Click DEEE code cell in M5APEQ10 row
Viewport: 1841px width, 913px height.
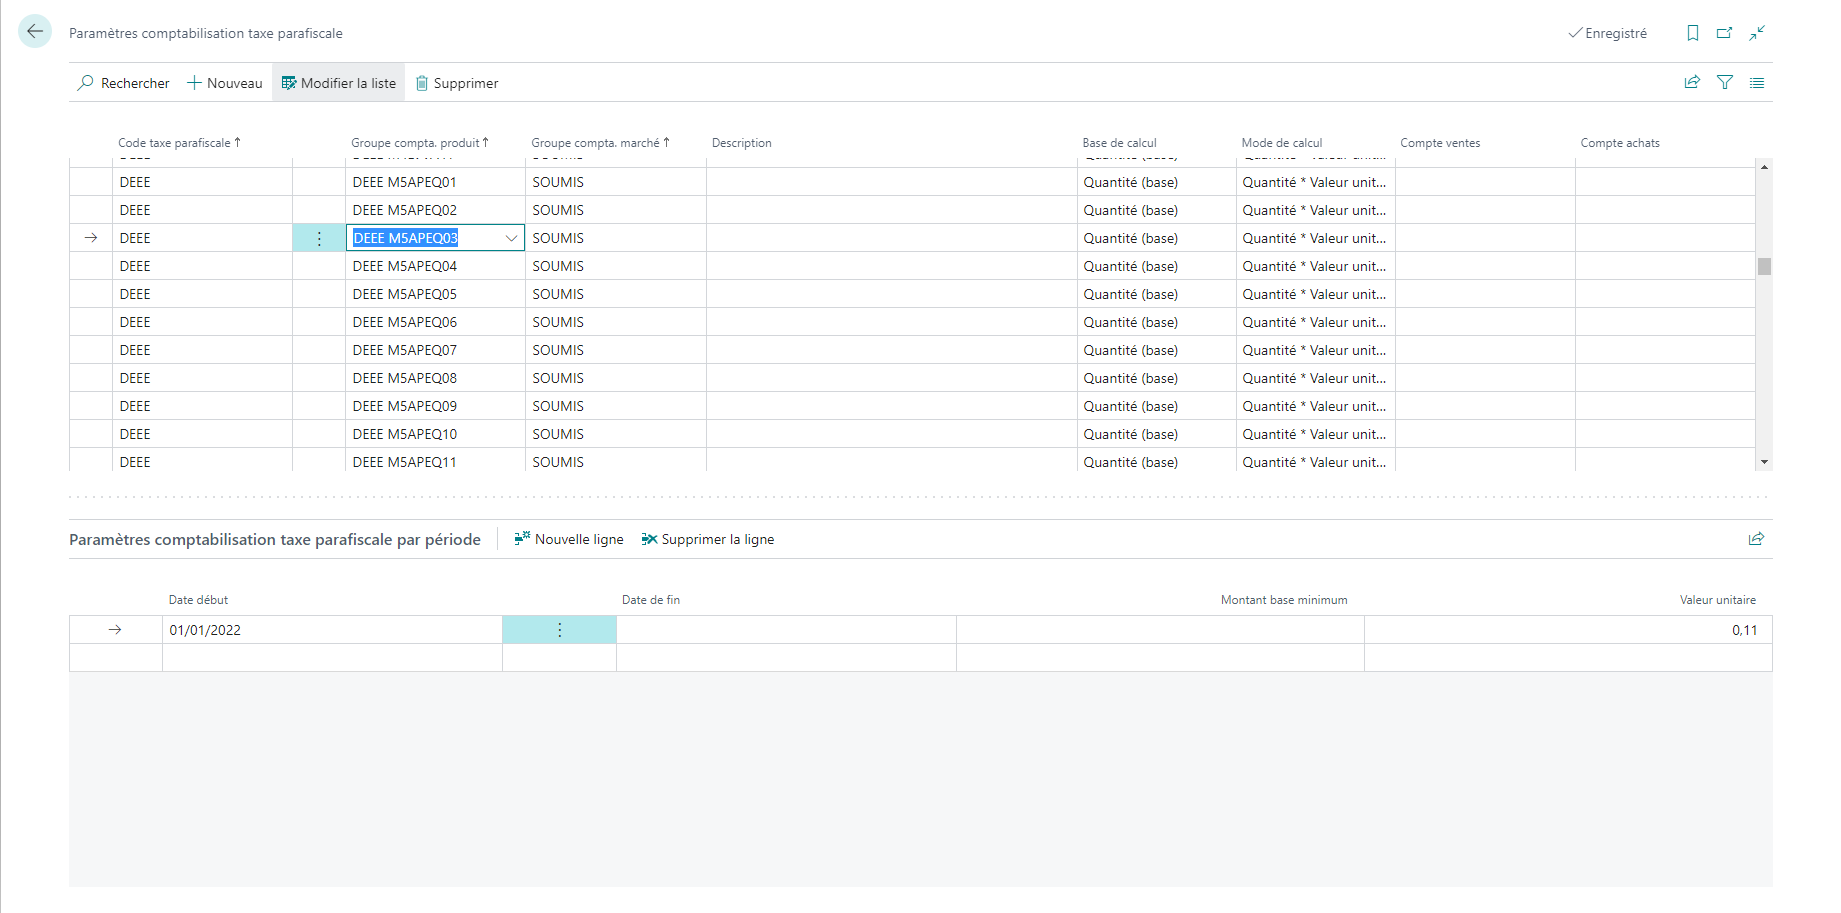(x=202, y=434)
